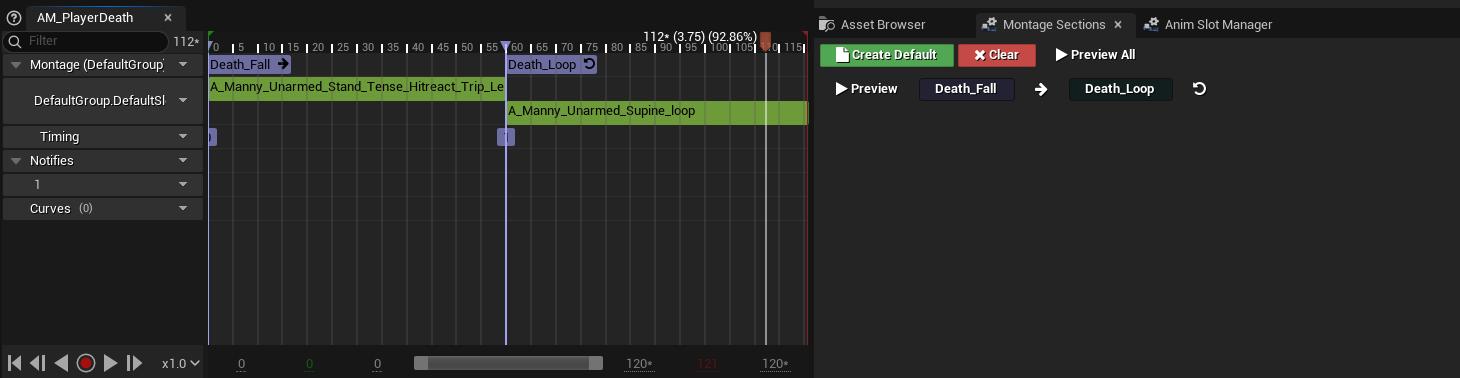Image resolution: width=1460 pixels, height=378 pixels.
Task: Collapse the Montage (DefaultGroup) track
Action: (16, 65)
